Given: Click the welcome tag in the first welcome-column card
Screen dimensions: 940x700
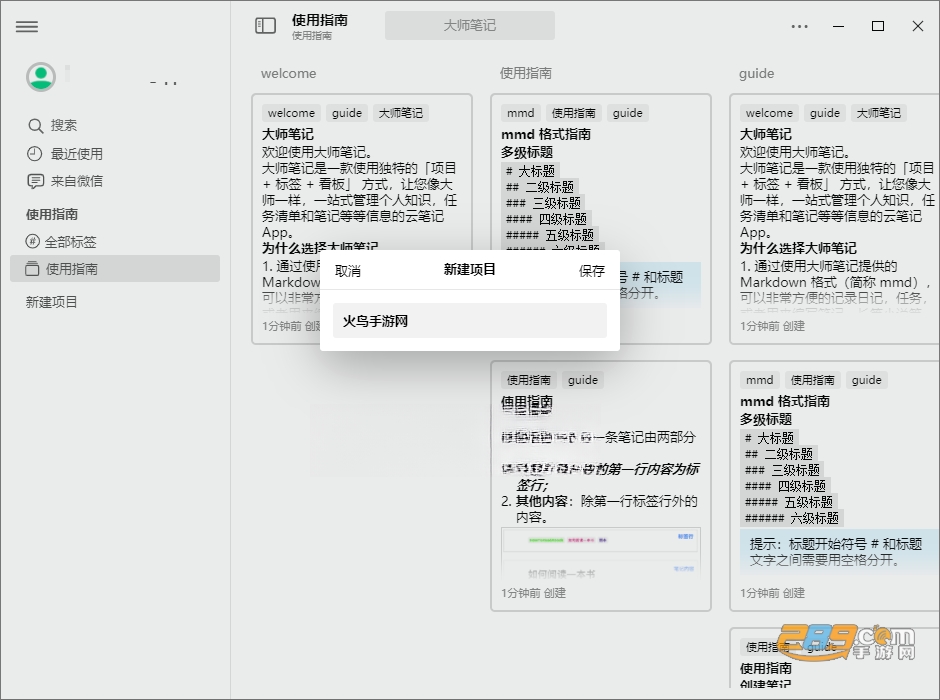Looking at the screenshot, I should tap(291, 113).
